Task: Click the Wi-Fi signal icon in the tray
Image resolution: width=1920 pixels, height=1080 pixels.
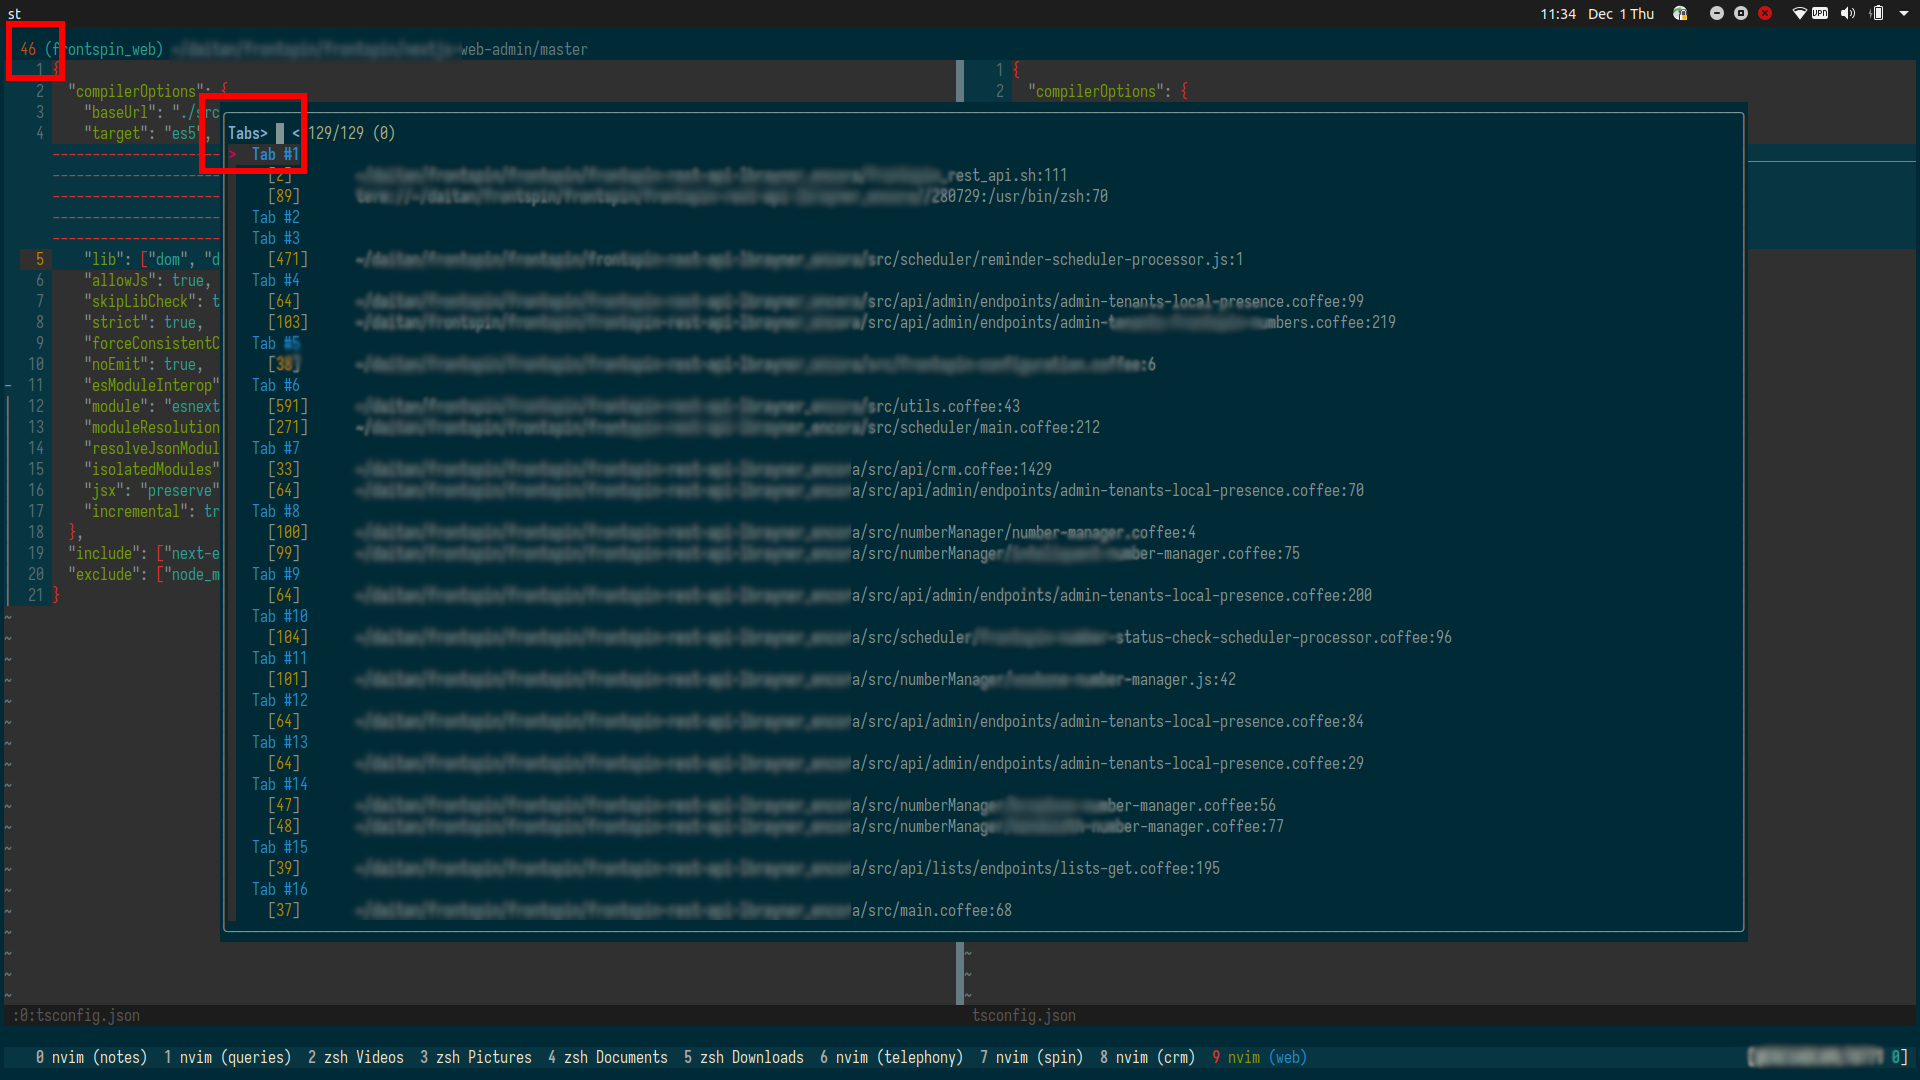Action: pos(1799,14)
